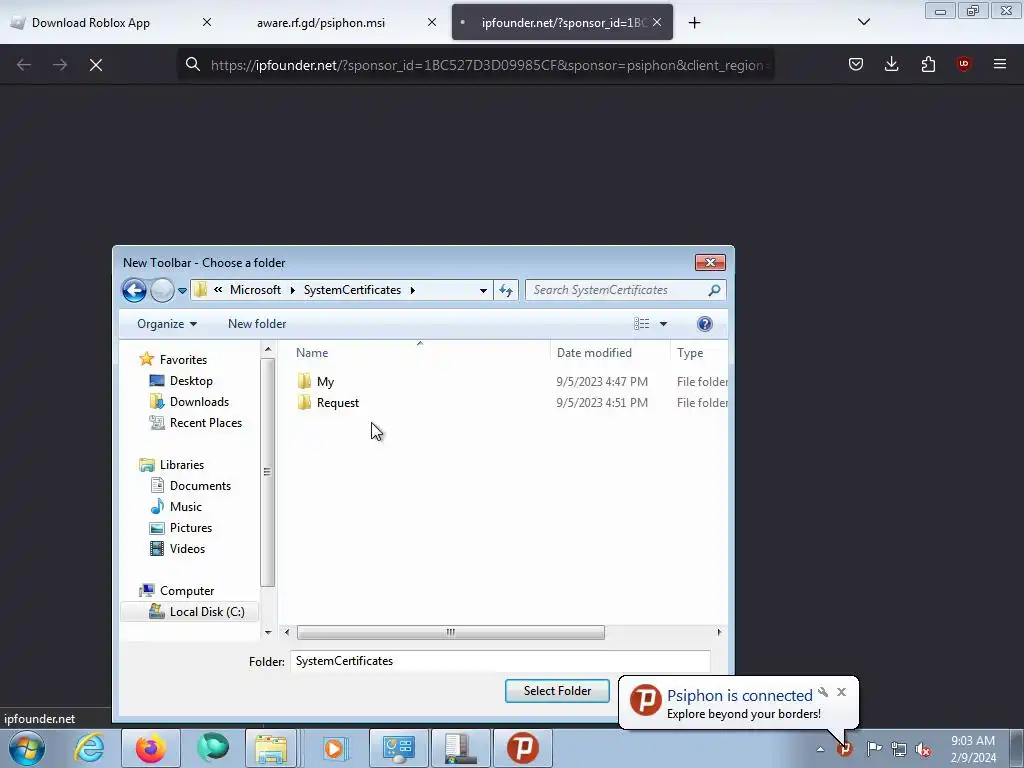Open Windows Media Player taskbar icon

click(x=336, y=748)
